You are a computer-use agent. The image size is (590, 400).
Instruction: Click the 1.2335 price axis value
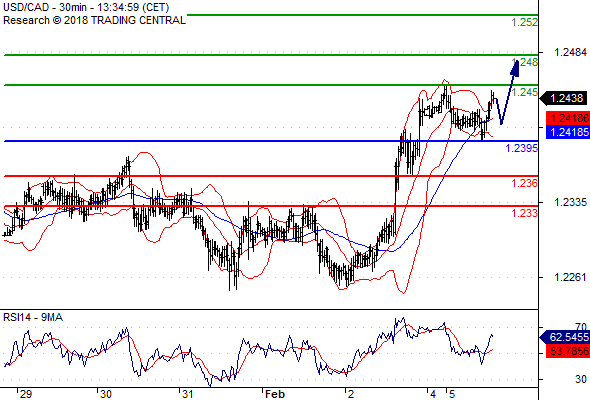pyautogui.click(x=570, y=202)
